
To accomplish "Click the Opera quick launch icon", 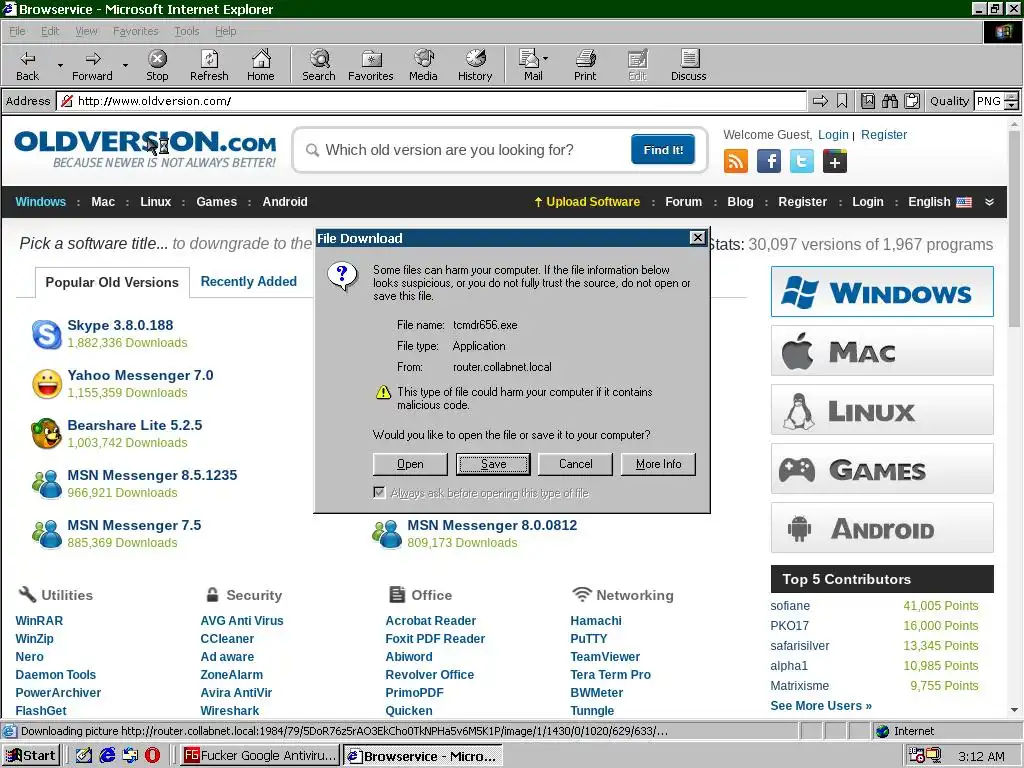I will tap(152, 756).
